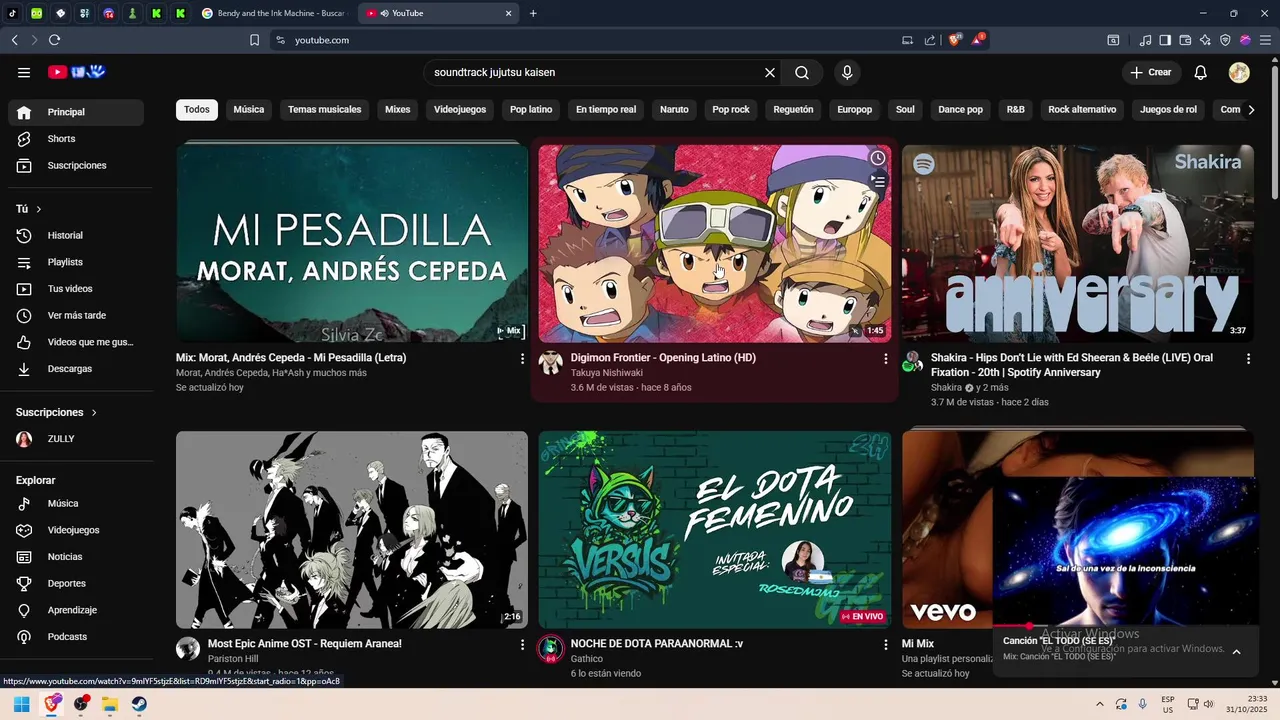Open a new browser tab with plus
Viewport: 1280px width, 720px height.
tap(533, 13)
